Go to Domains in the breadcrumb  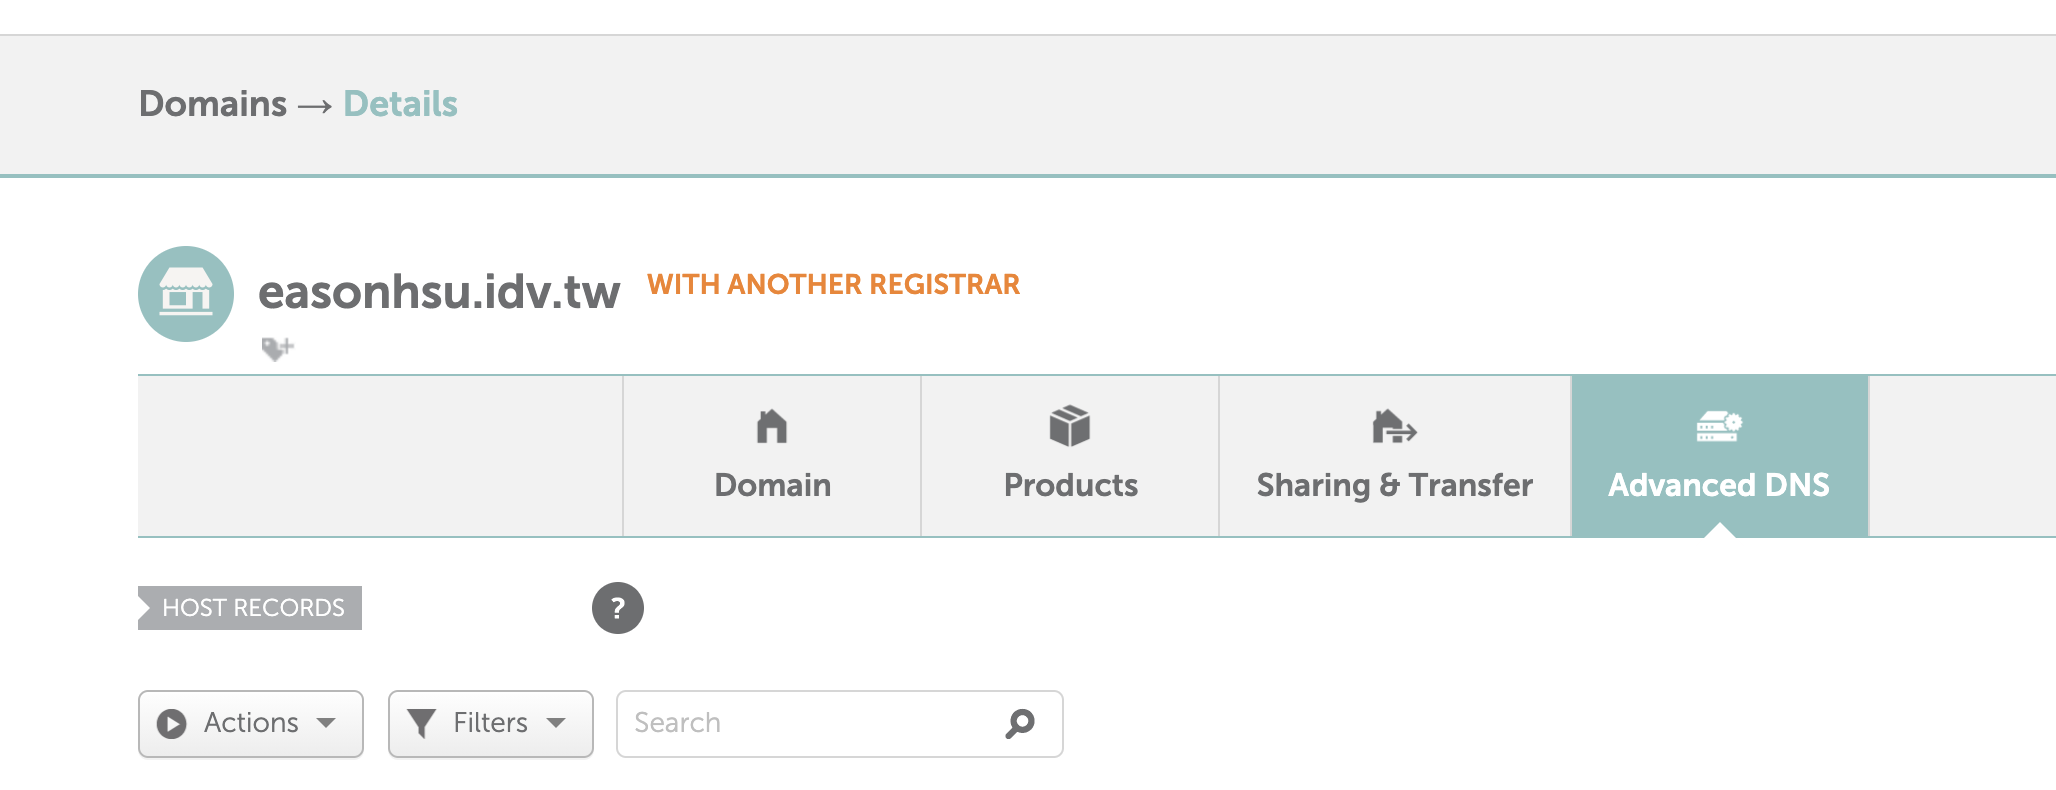pos(213,104)
